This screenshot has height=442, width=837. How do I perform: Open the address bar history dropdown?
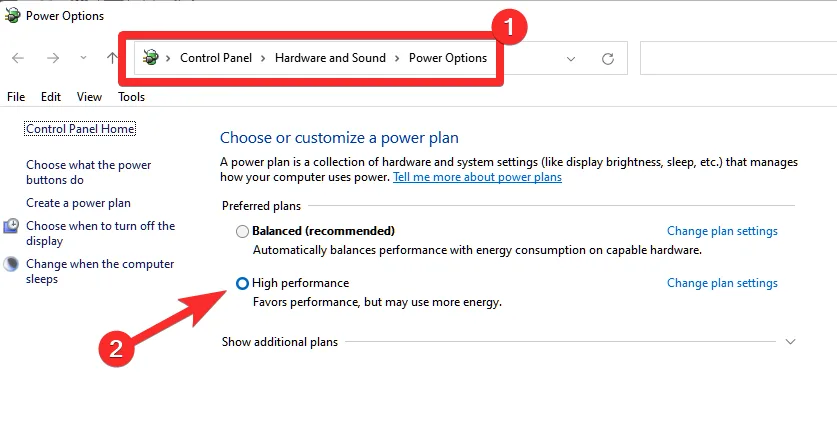571,59
